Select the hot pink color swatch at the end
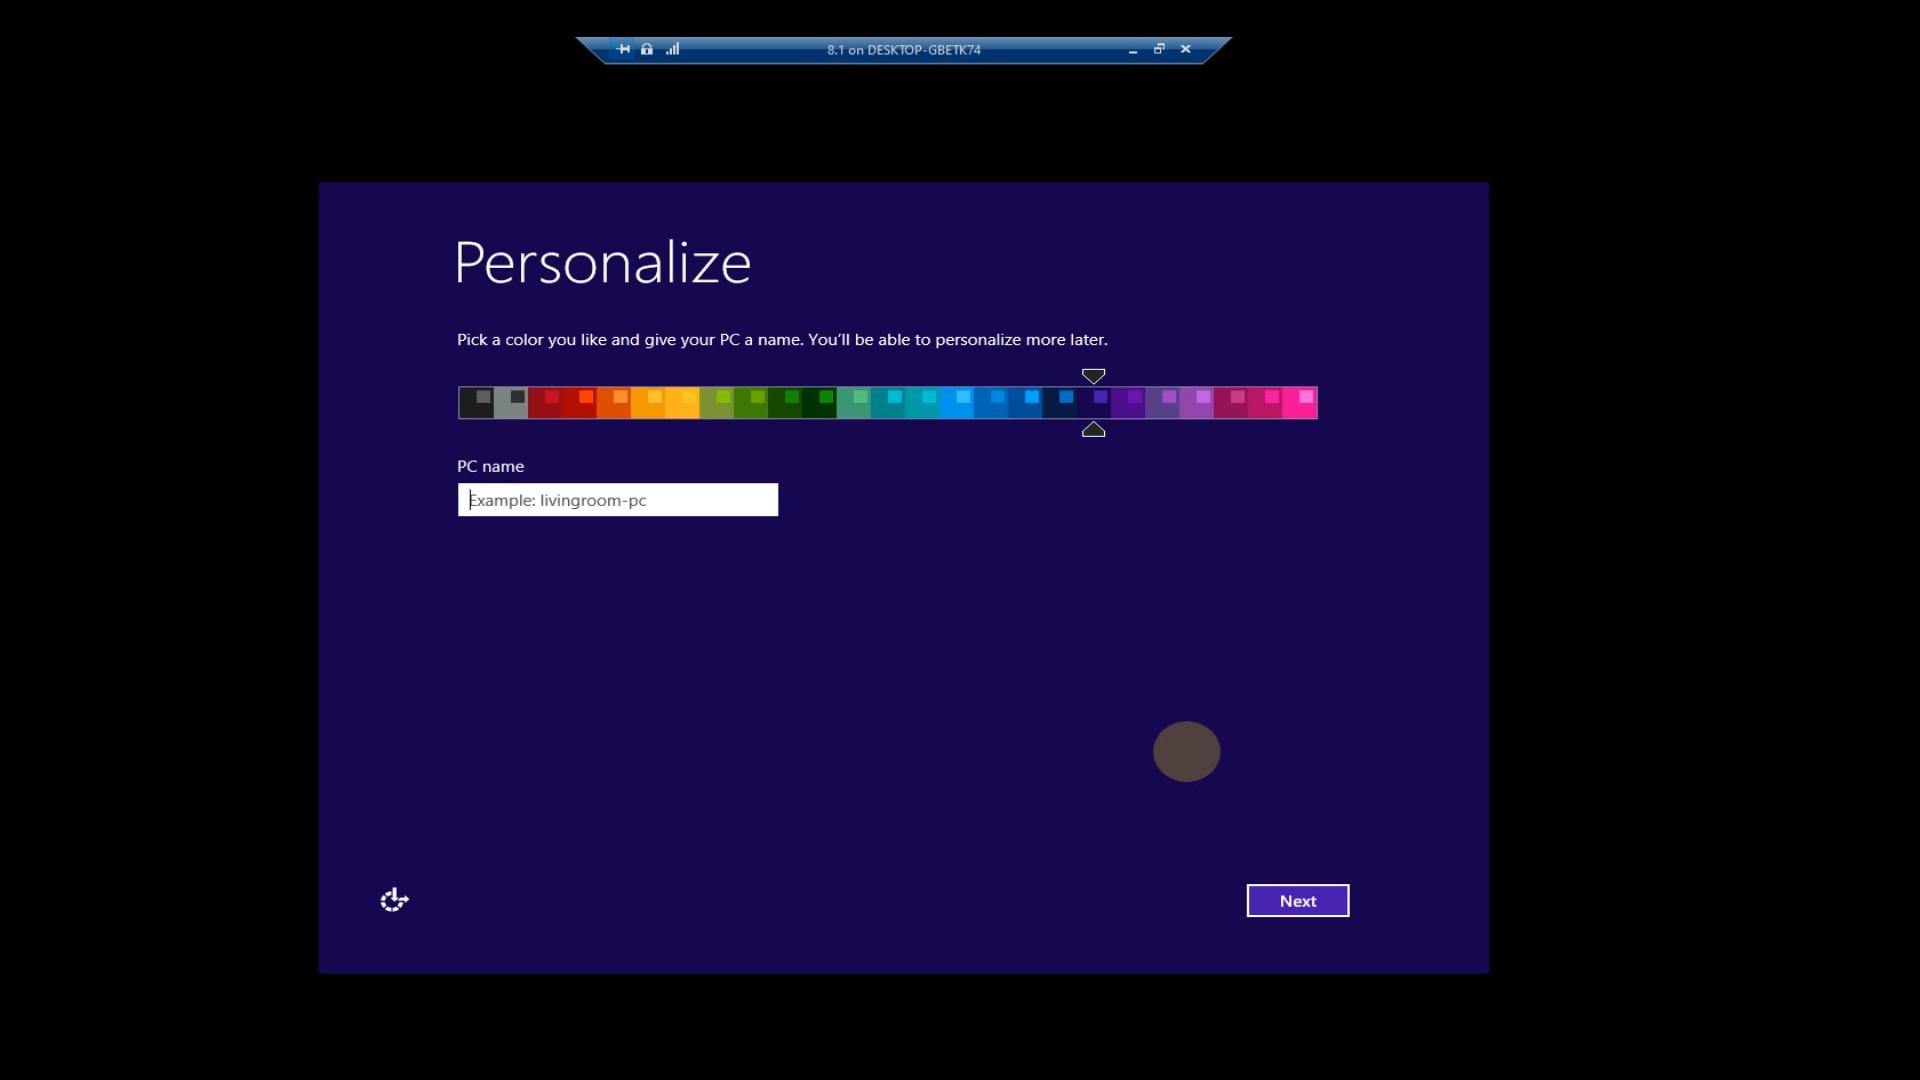This screenshot has height=1080, width=1920. point(1300,403)
